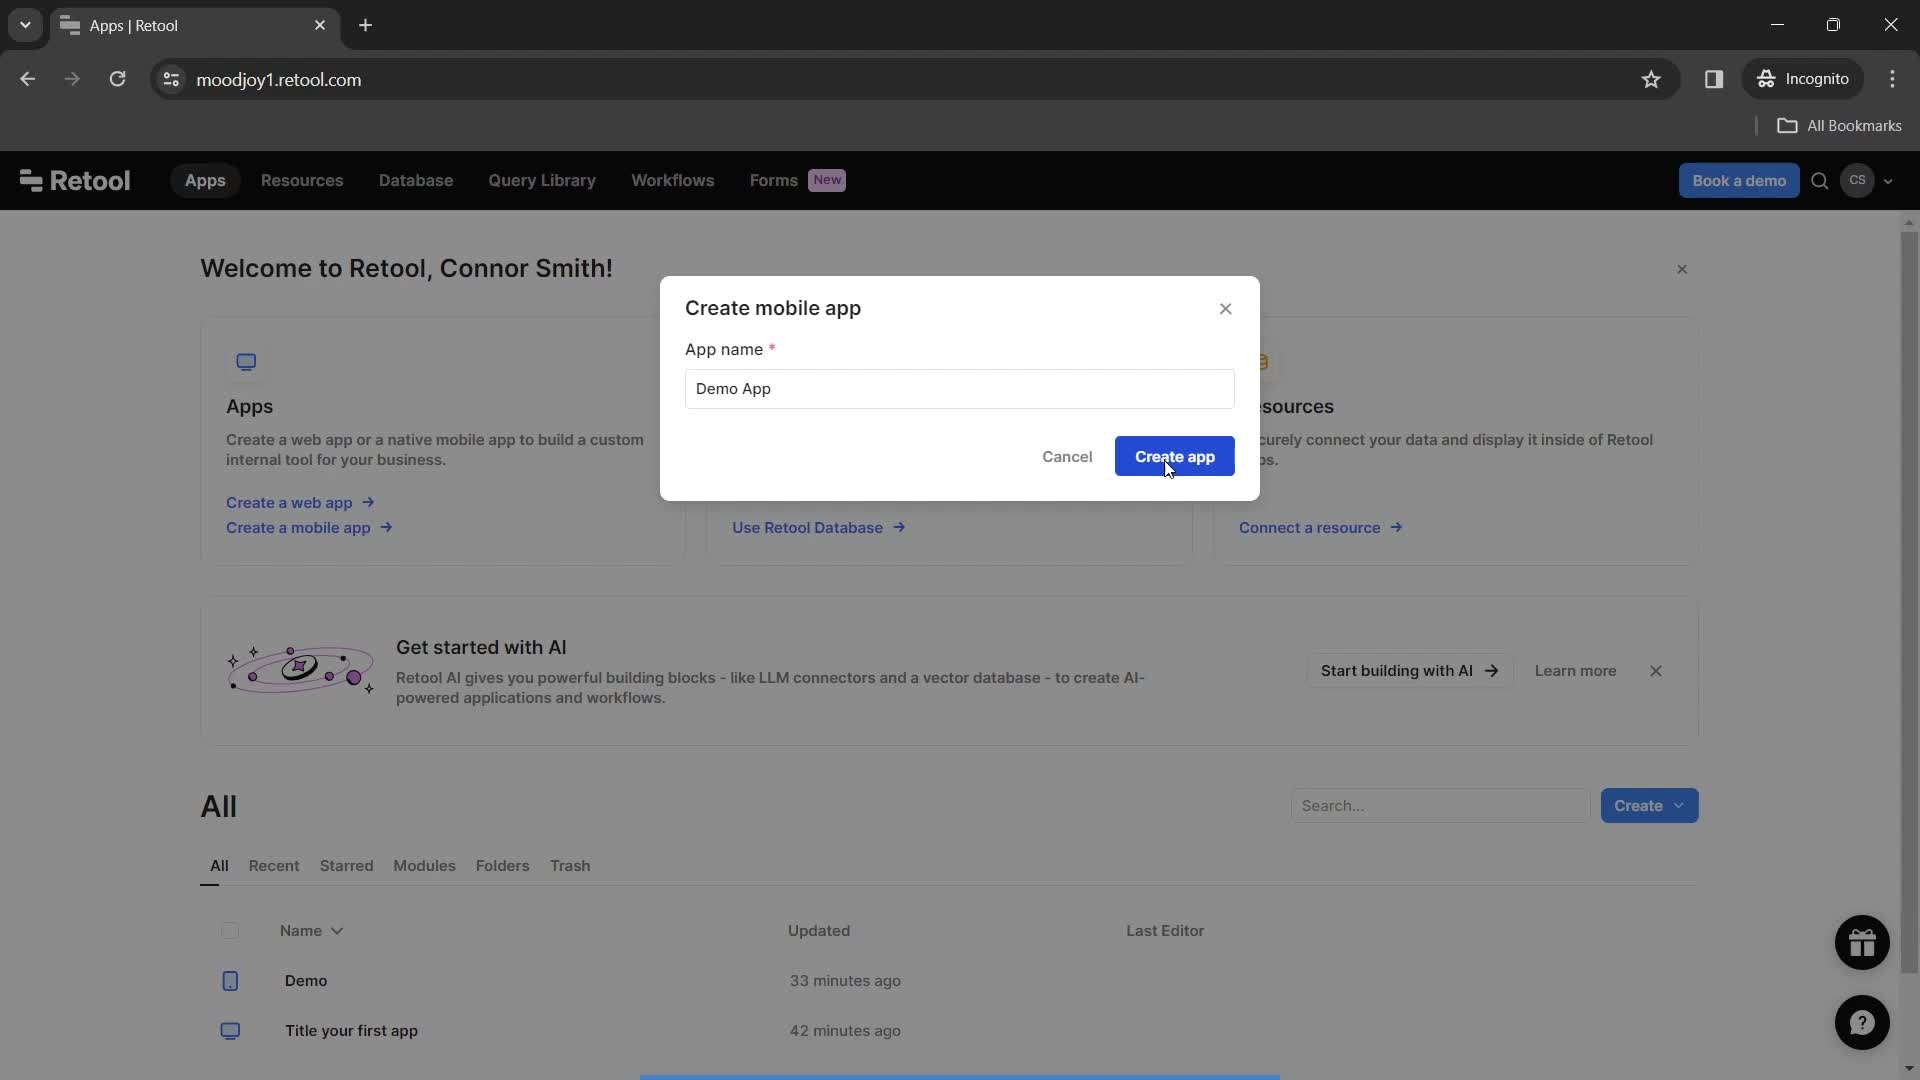
Task: Open the Database section
Action: (x=415, y=181)
